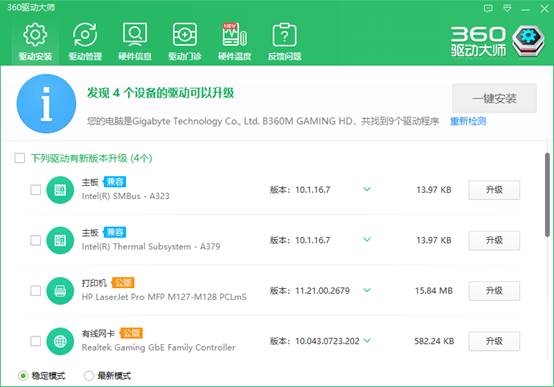Click motherboard icon for Thermal Subsystem row
Image resolution: width=554 pixels, height=387 pixels.
60,241
